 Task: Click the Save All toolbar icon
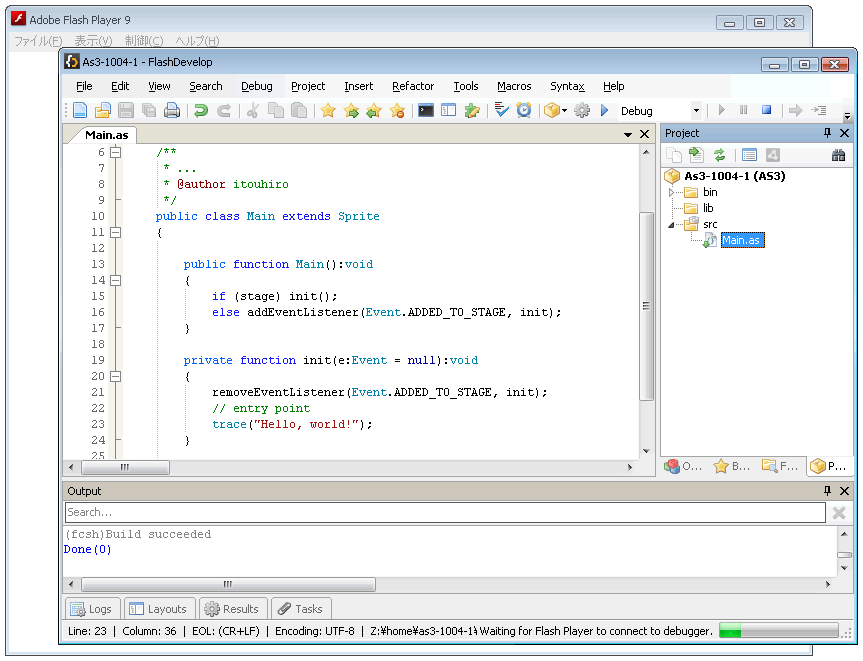149,111
